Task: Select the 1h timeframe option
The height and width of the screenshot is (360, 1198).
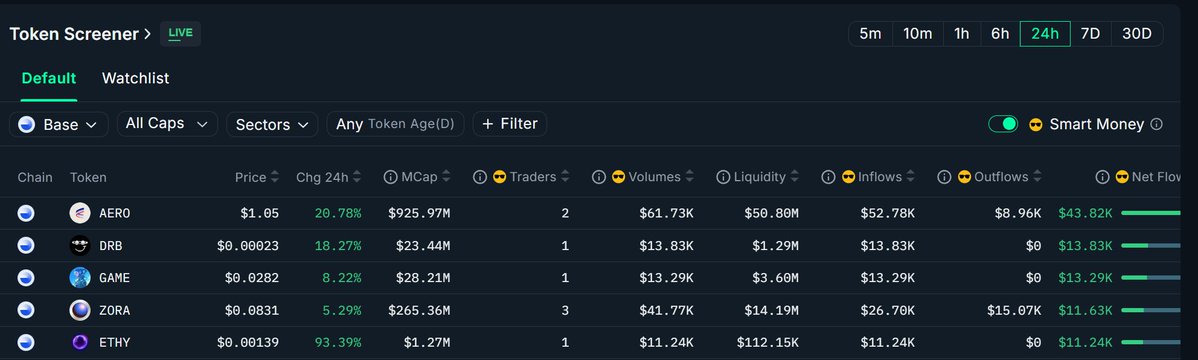Action: coord(962,34)
